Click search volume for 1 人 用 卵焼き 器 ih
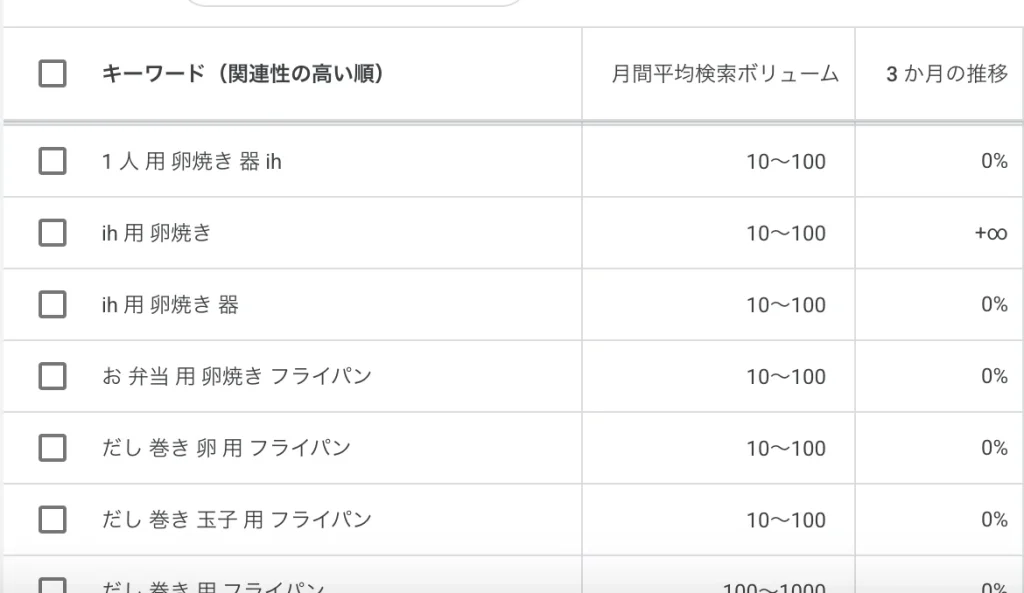The width and height of the screenshot is (1024, 593). click(786, 161)
